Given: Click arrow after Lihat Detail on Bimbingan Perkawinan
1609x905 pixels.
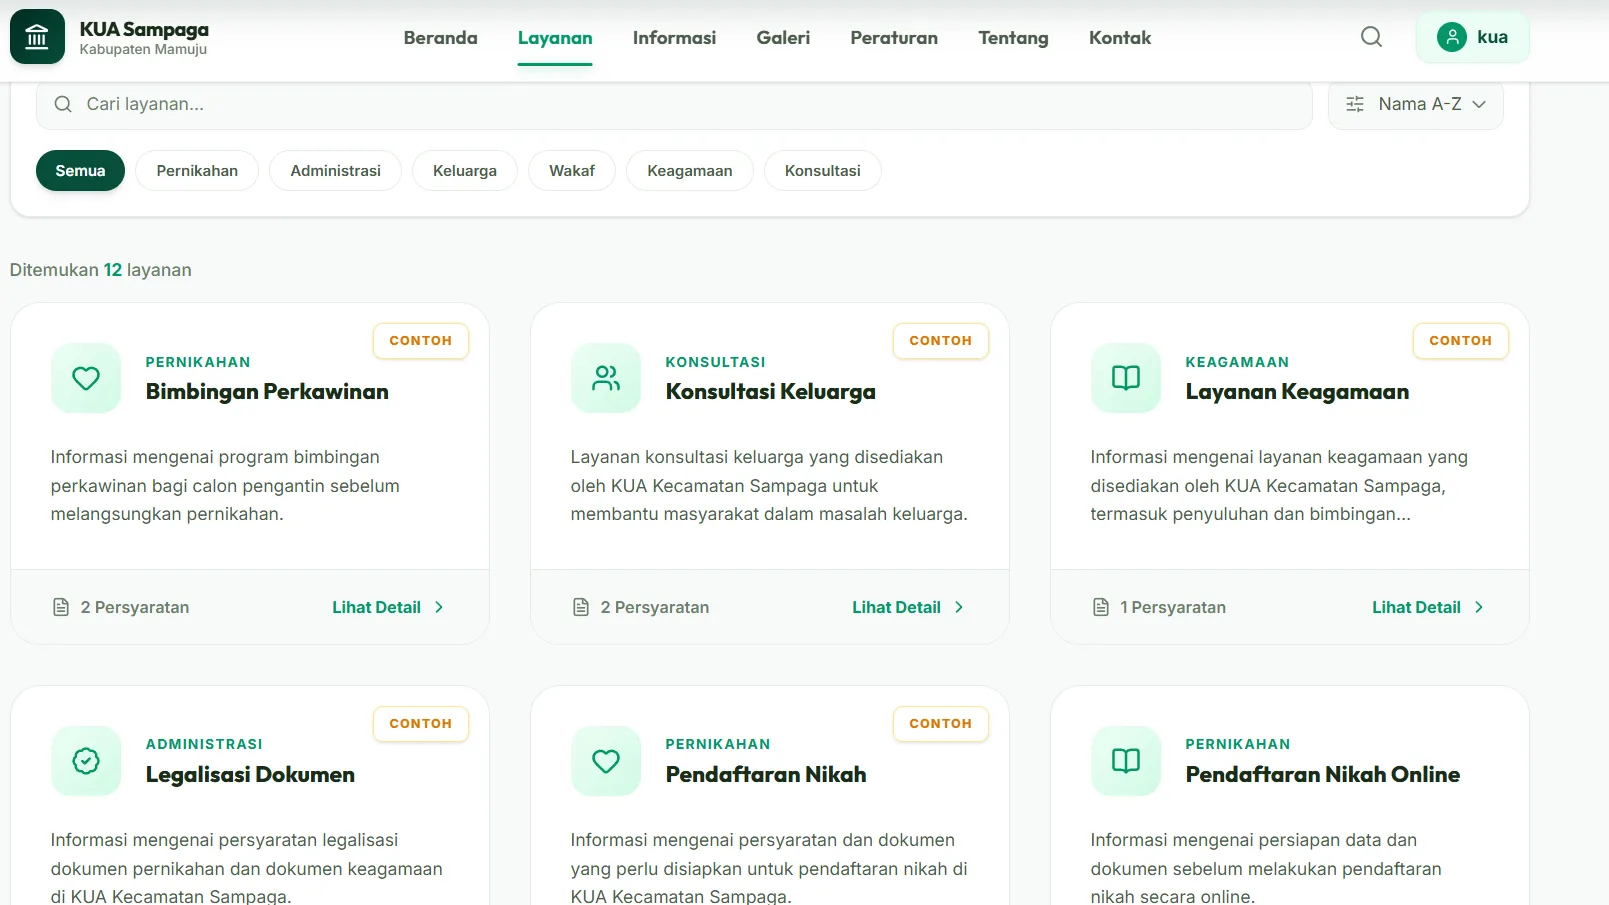Looking at the screenshot, I should coord(439,607).
